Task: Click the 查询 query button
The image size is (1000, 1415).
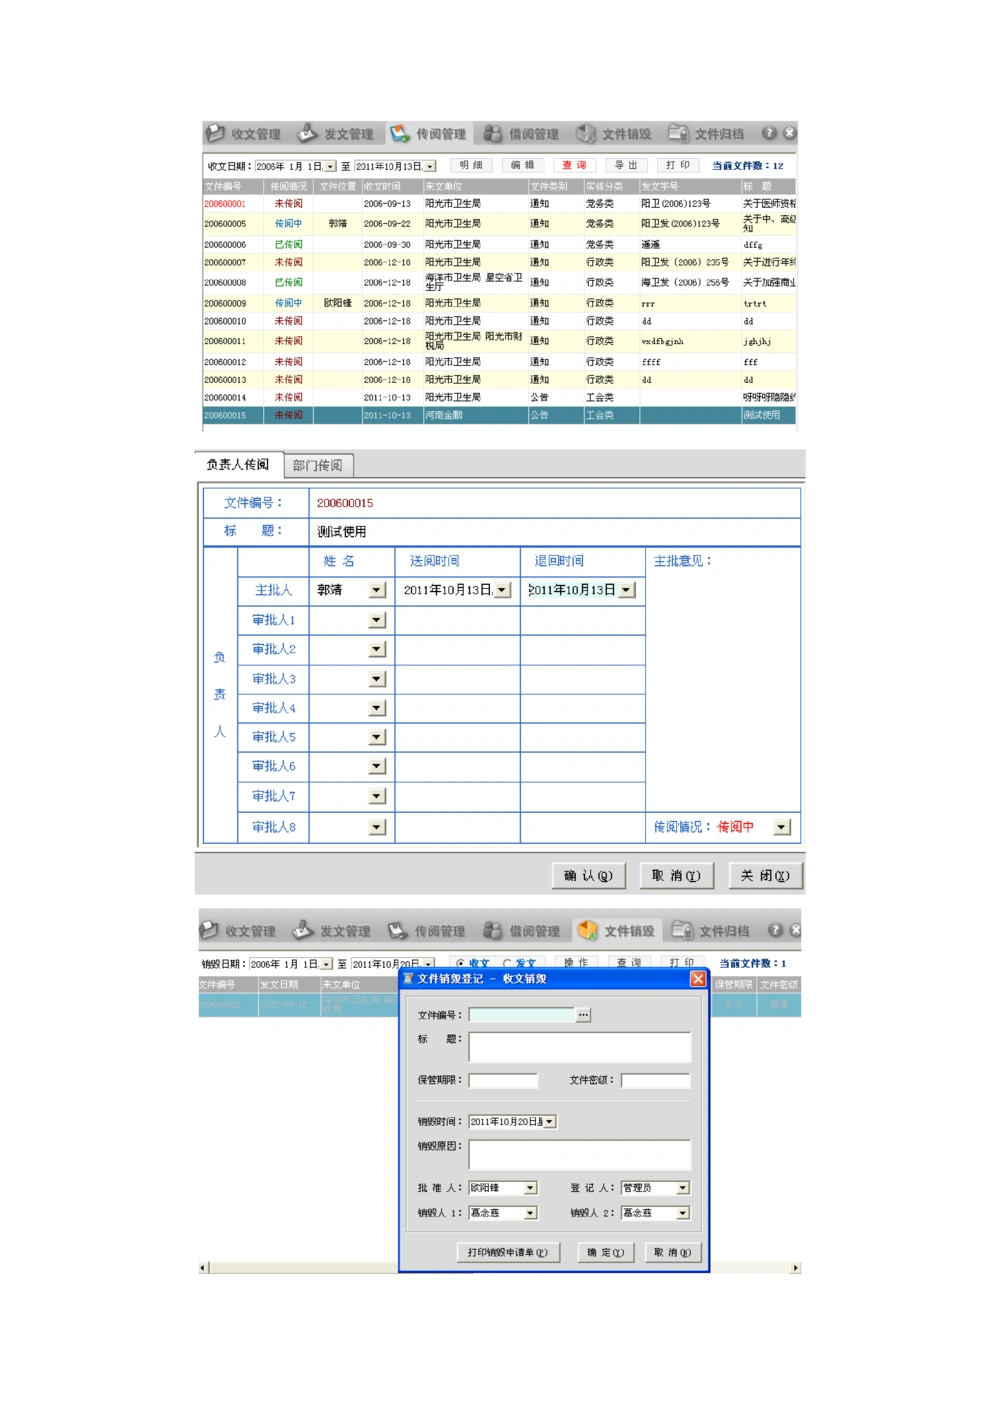Action: coord(576,165)
